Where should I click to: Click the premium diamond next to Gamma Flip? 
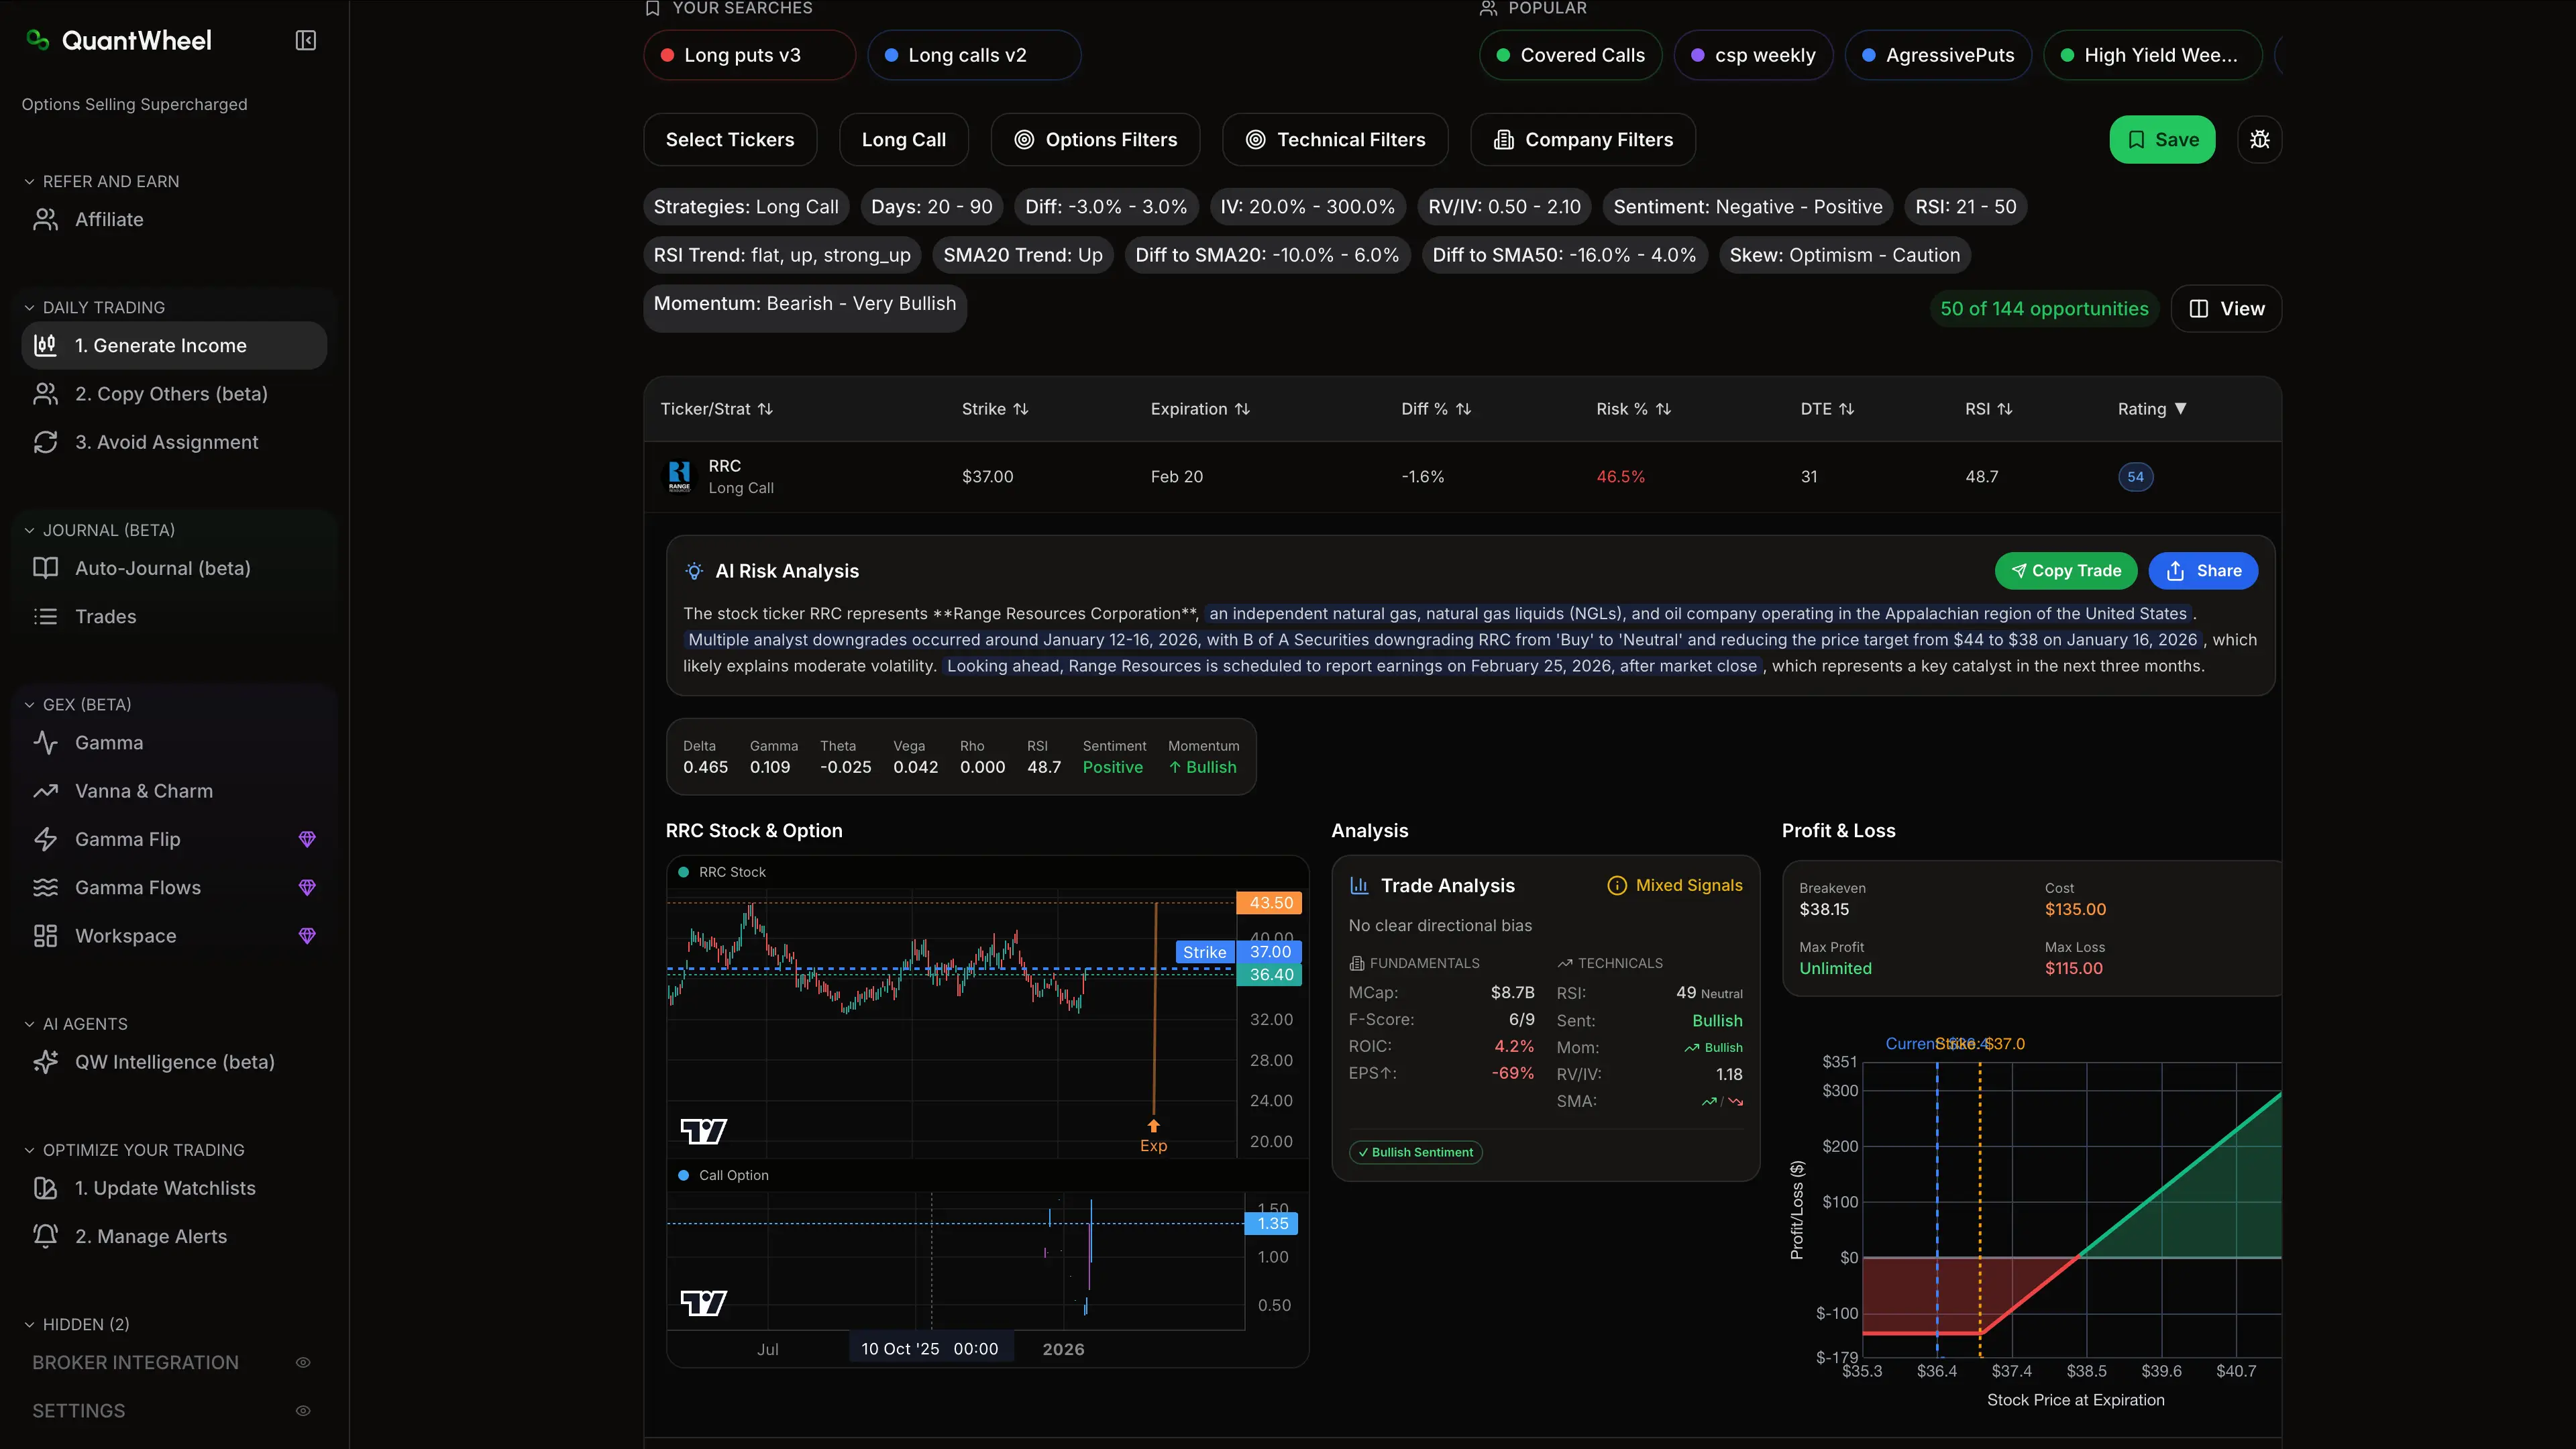tap(307, 839)
